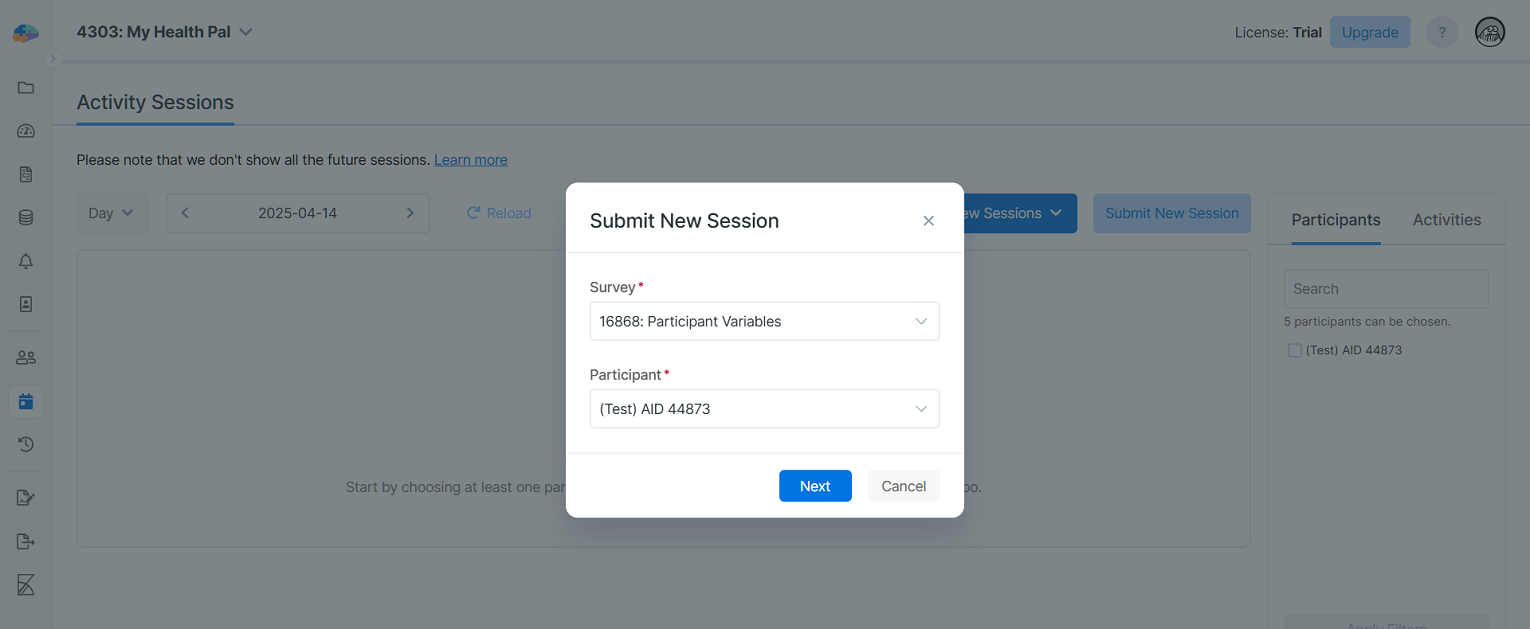Open the help question-mark icon

click(1441, 31)
